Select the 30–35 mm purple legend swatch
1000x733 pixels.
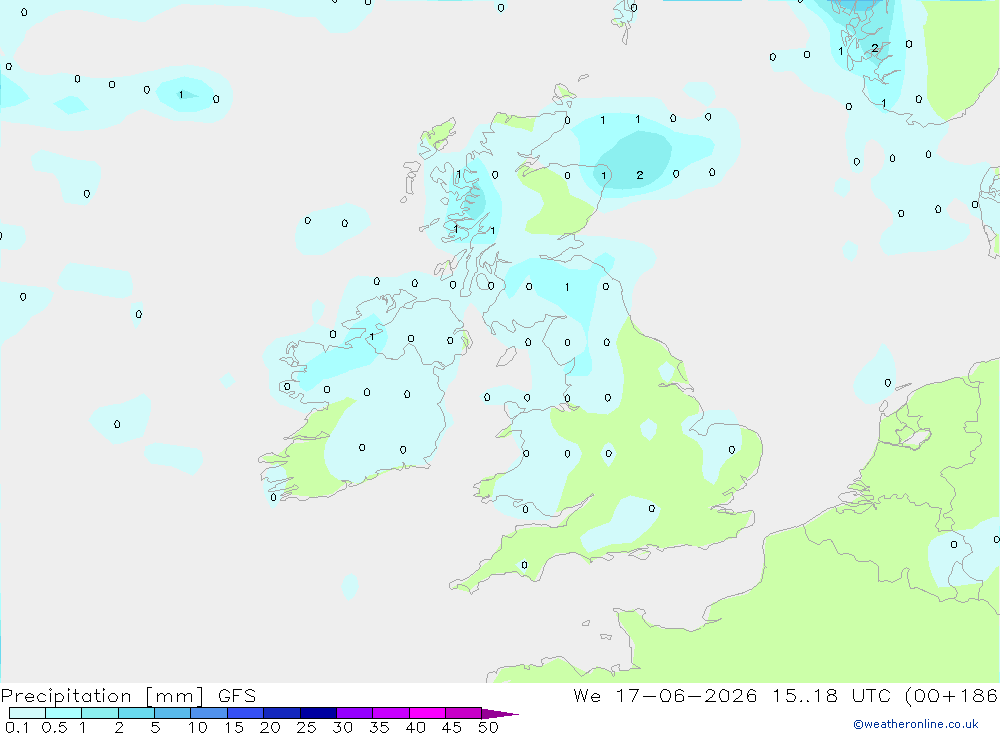click(355, 713)
